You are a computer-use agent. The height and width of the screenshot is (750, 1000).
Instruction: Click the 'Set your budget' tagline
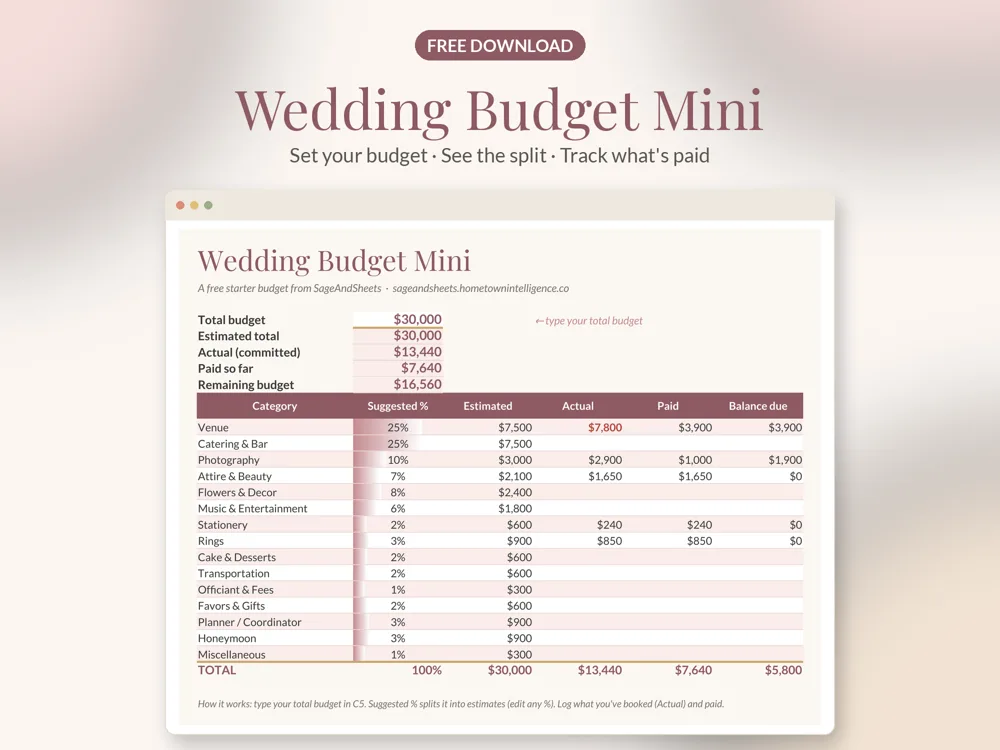(x=358, y=156)
